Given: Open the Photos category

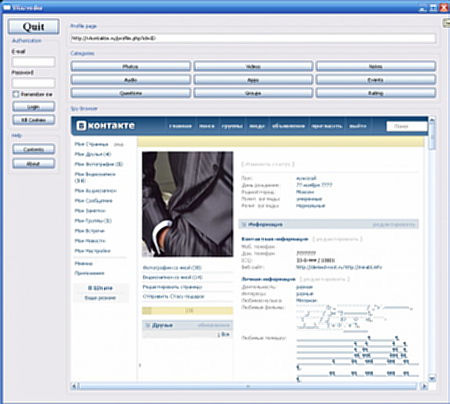Looking at the screenshot, I should click(x=131, y=66).
